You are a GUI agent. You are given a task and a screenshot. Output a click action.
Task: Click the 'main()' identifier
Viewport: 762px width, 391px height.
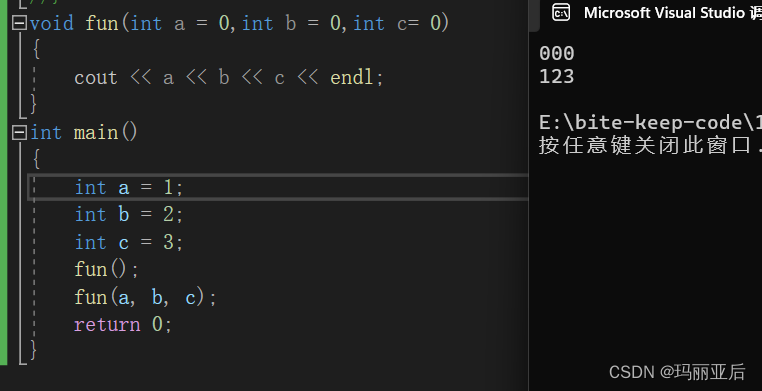click(x=106, y=132)
